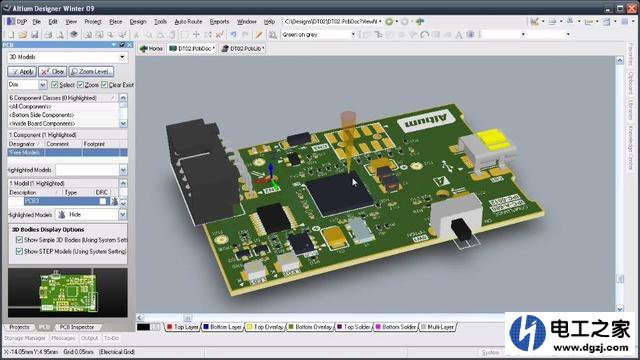The height and width of the screenshot is (360, 640).
Task: Click the printer-like icon in the top-right utilities toolbar
Action: click(x=552, y=22)
